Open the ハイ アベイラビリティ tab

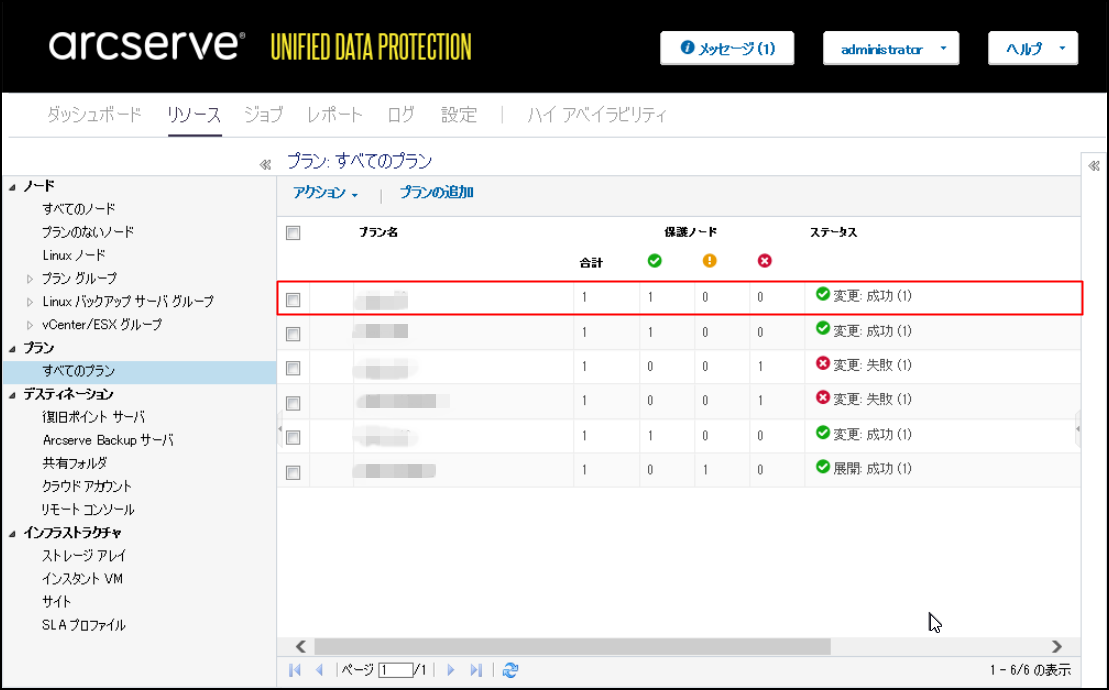(x=597, y=114)
